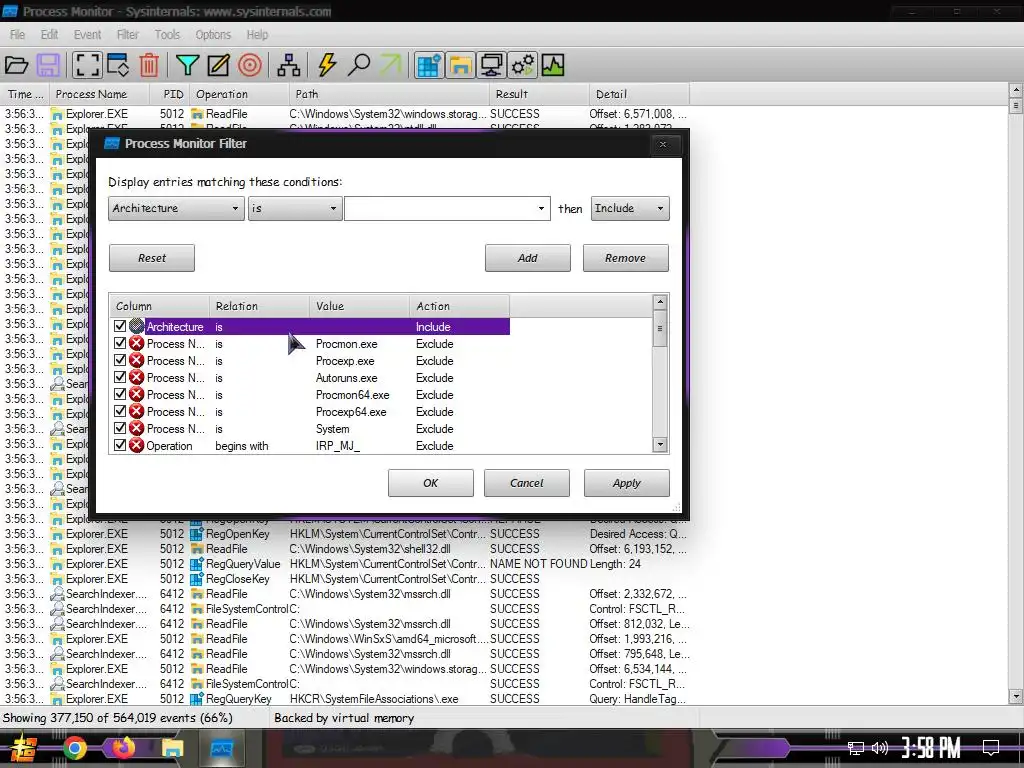Select the Procmon.exe filter row

312,344
